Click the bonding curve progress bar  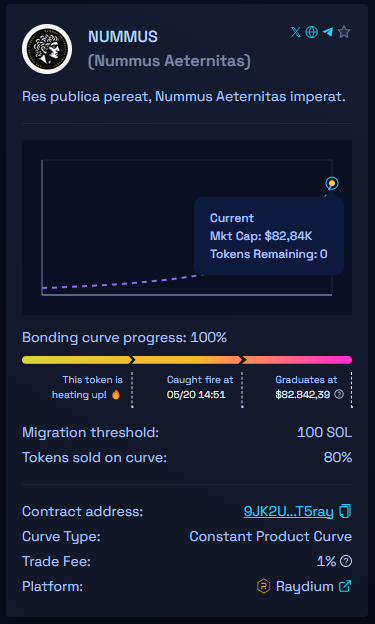click(187, 360)
